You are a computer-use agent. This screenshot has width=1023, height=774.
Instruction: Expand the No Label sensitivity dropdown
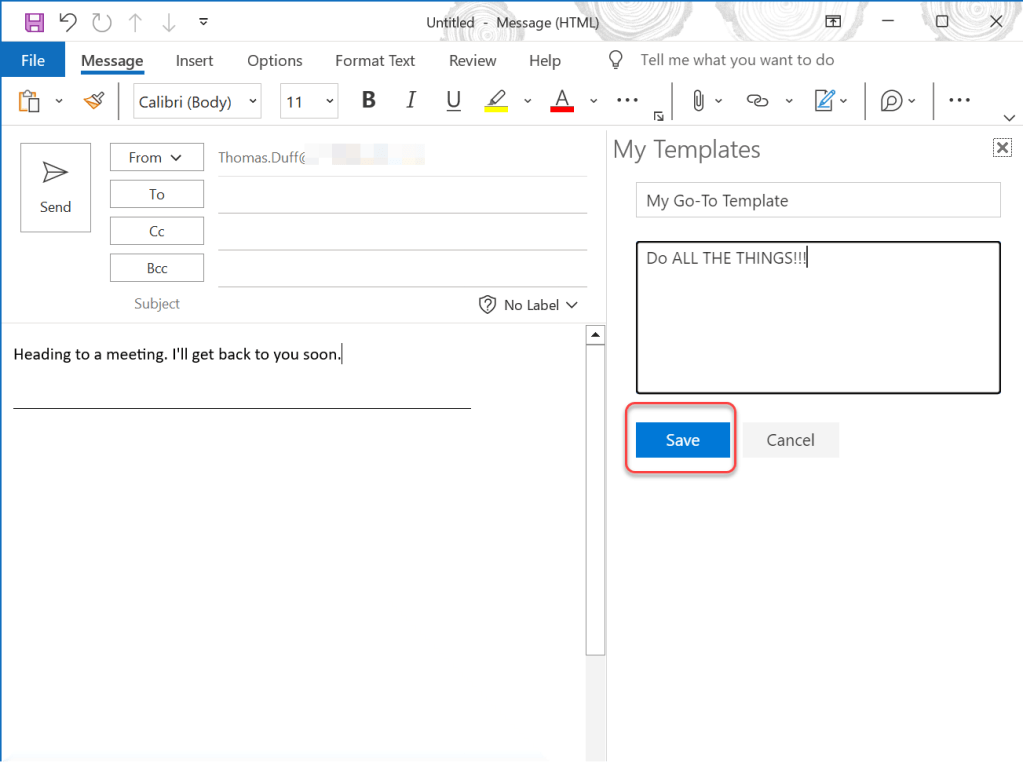point(530,305)
